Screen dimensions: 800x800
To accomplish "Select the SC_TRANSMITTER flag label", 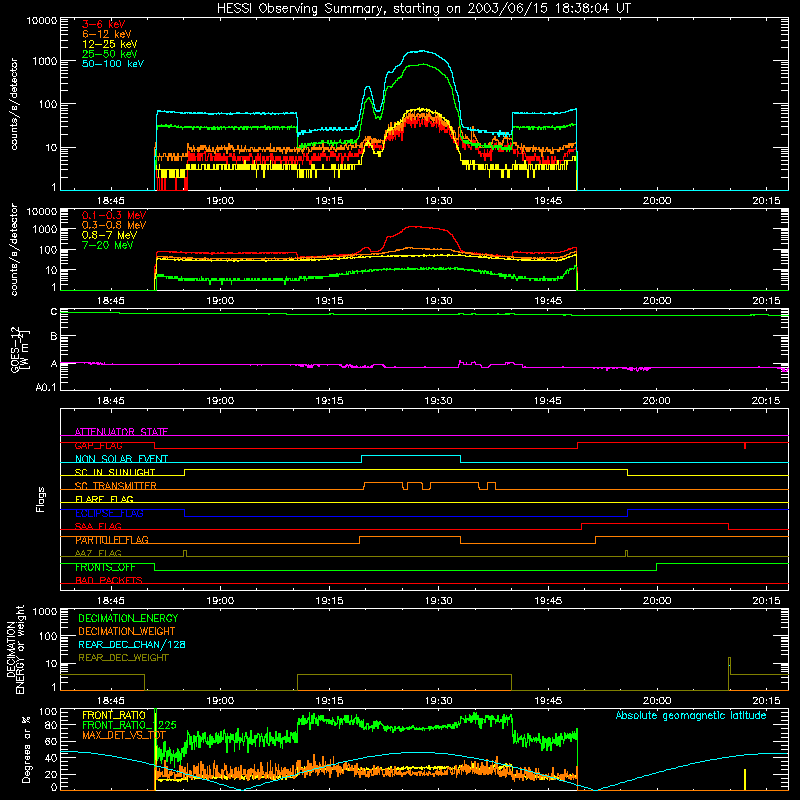I will (x=115, y=486).
